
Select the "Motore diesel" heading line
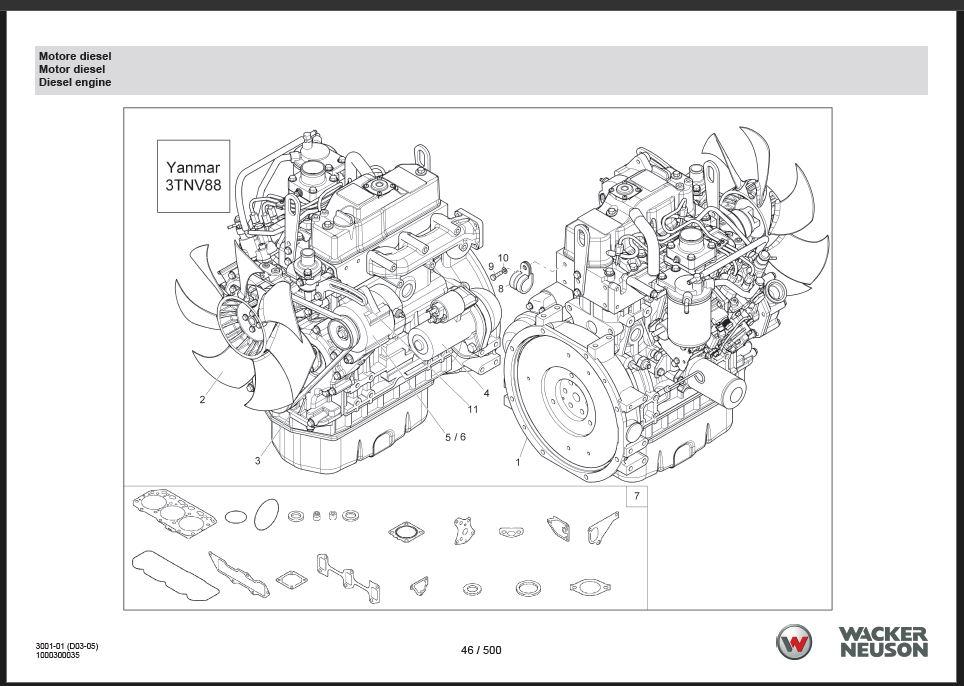[75, 57]
